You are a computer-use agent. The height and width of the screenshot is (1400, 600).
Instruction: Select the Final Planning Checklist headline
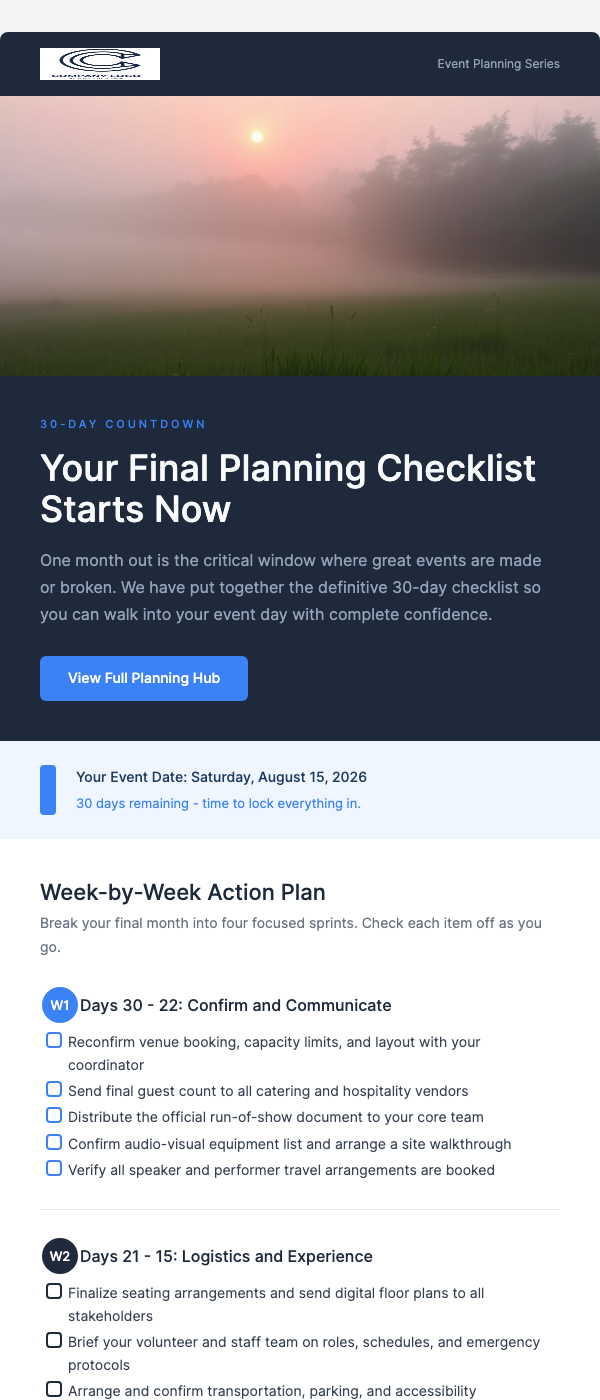[x=288, y=489]
